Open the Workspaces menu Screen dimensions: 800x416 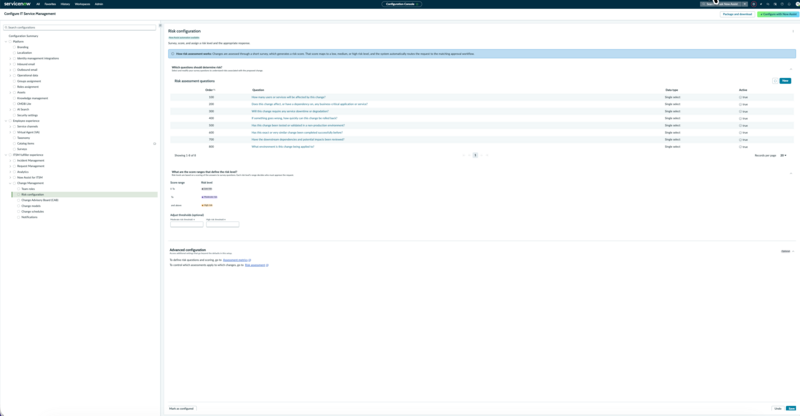82,4
